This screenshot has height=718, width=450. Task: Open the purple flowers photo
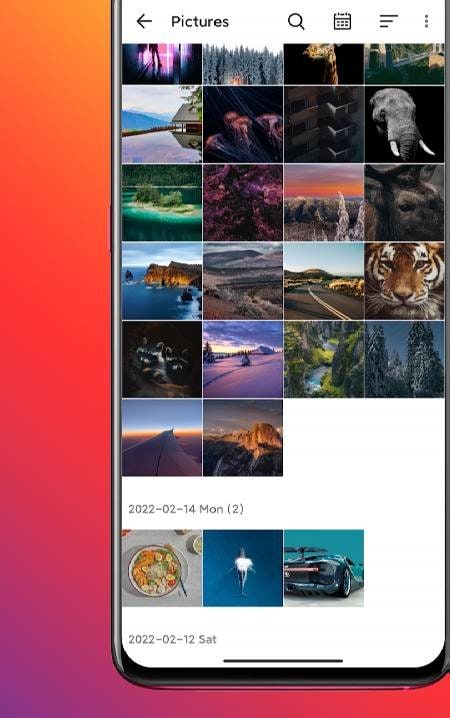point(243,203)
